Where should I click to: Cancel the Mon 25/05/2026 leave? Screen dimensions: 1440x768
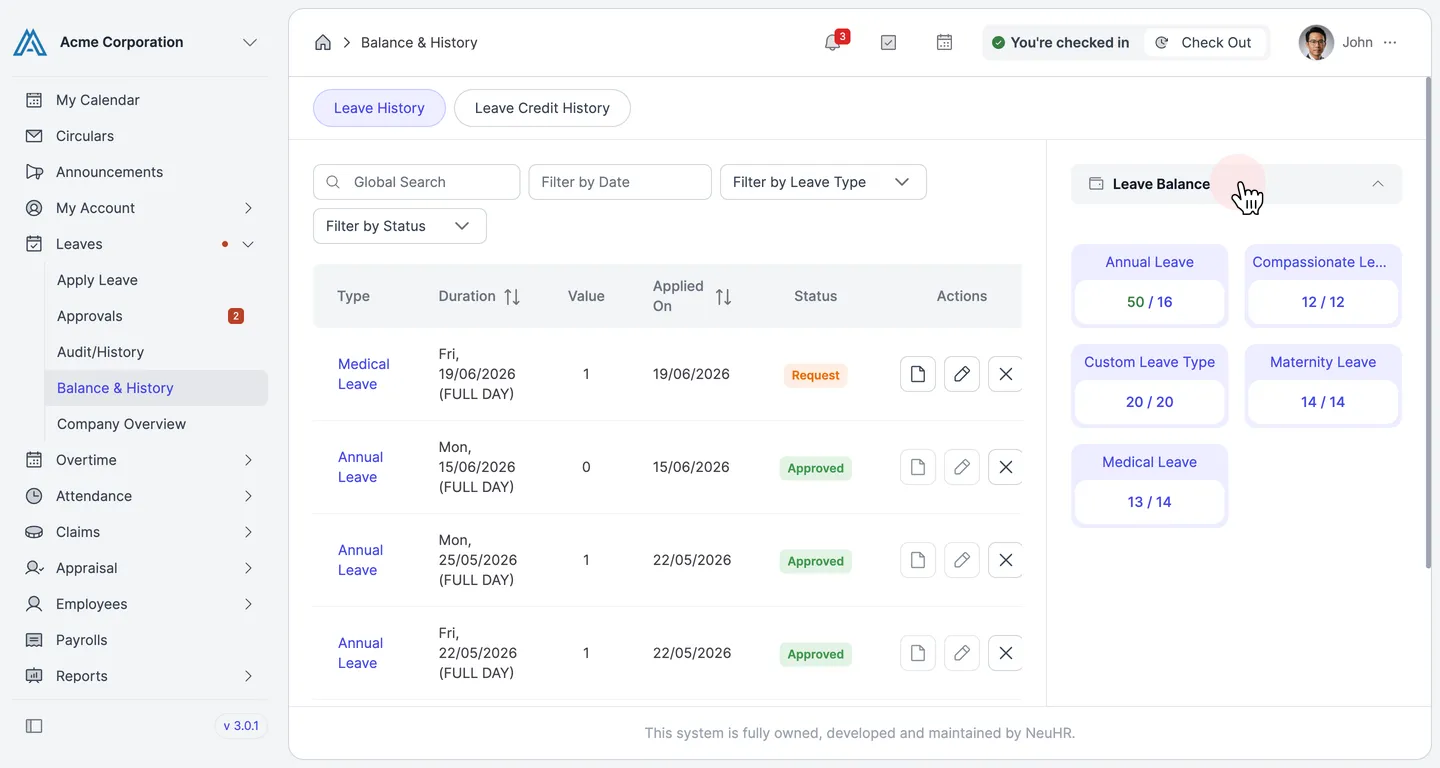[x=1006, y=560]
